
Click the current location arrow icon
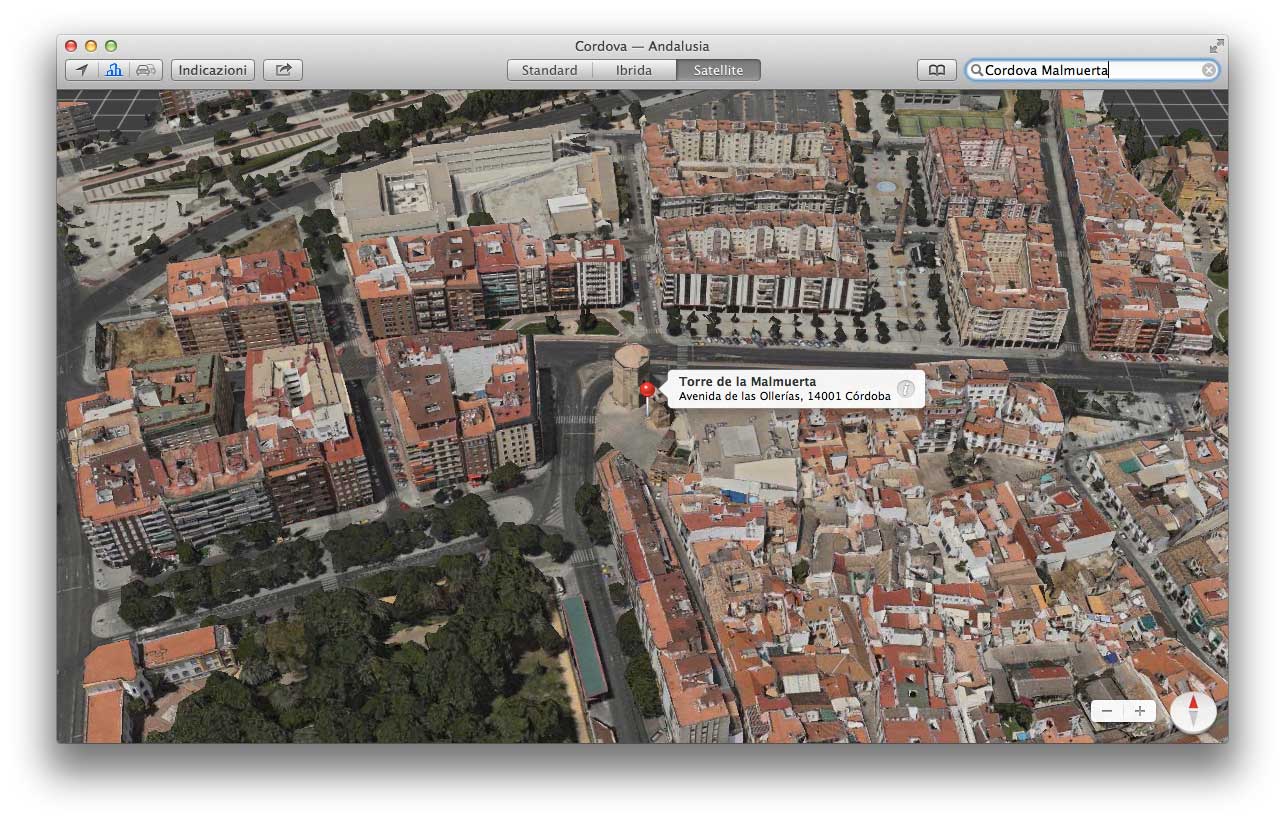coord(82,70)
